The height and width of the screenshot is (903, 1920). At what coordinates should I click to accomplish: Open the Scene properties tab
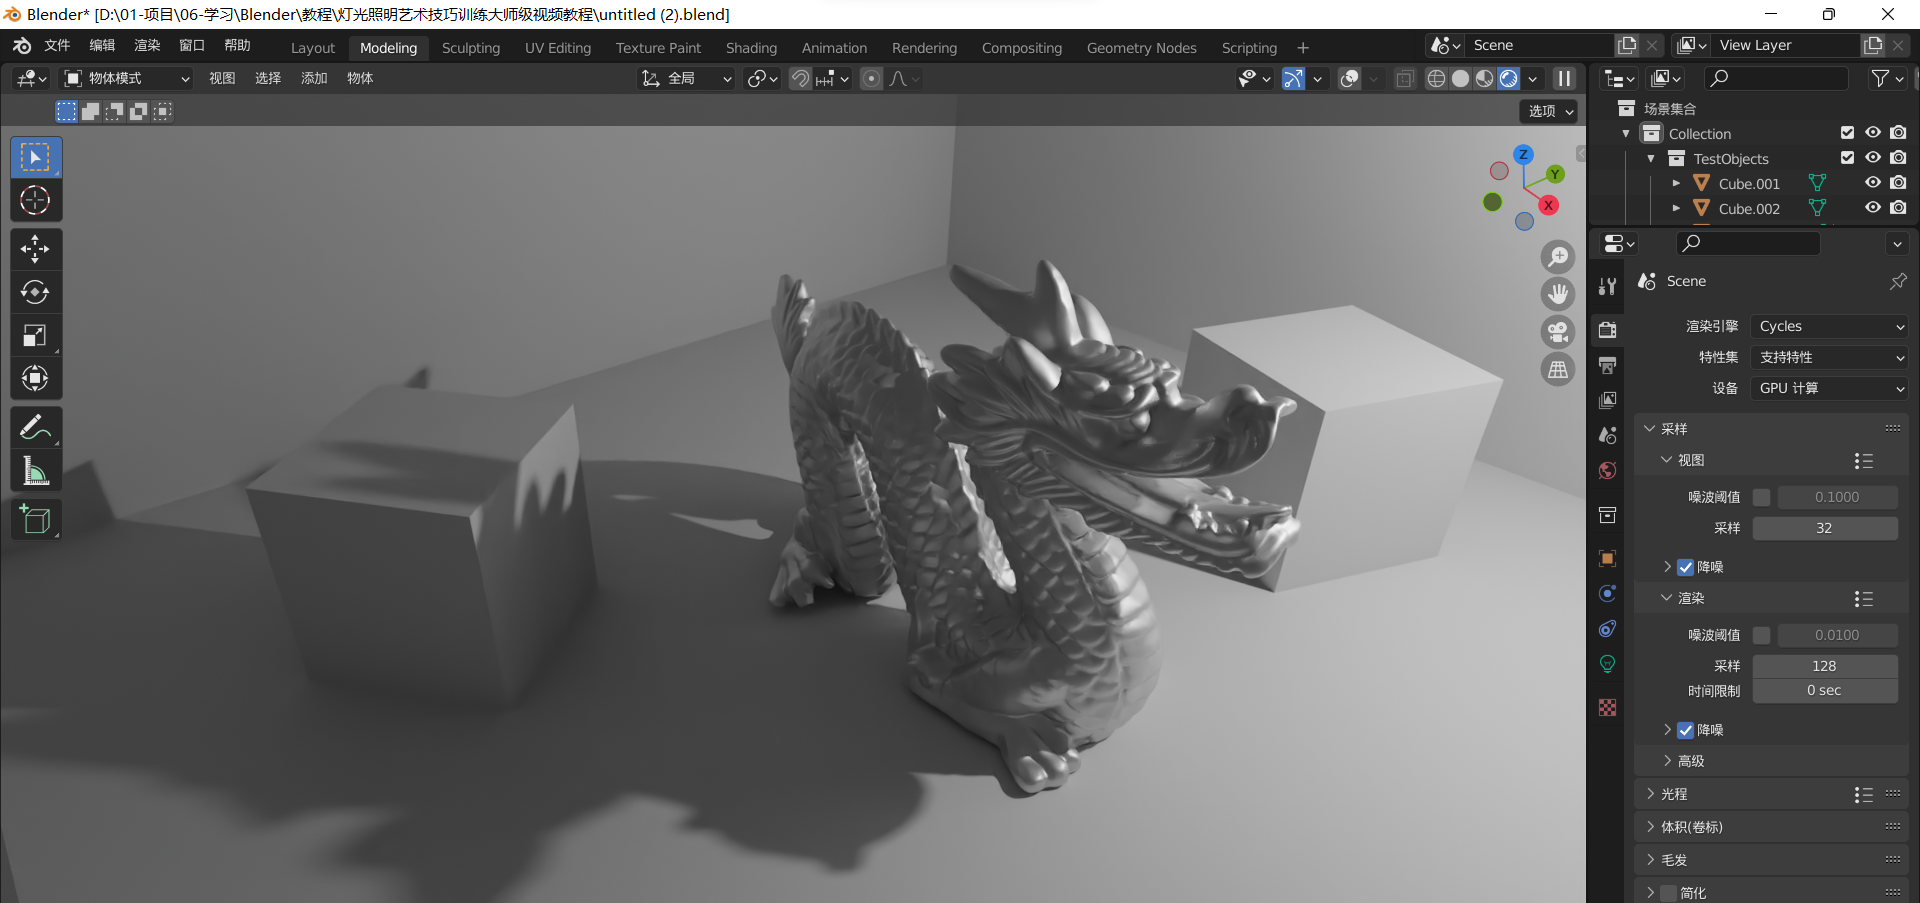[1608, 435]
